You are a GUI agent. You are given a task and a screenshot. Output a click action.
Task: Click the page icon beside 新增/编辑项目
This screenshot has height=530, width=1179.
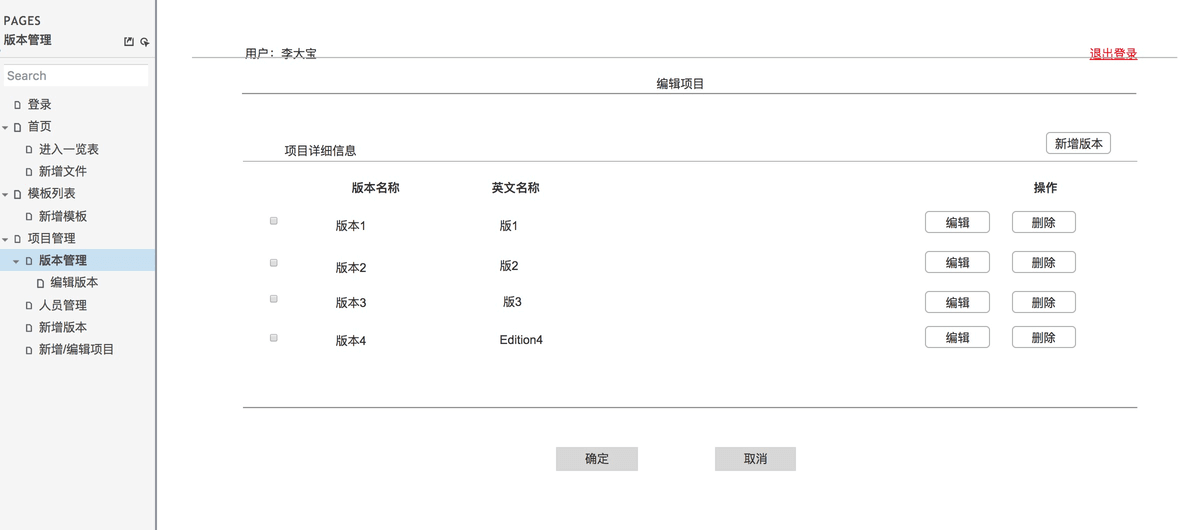pyautogui.click(x=29, y=350)
